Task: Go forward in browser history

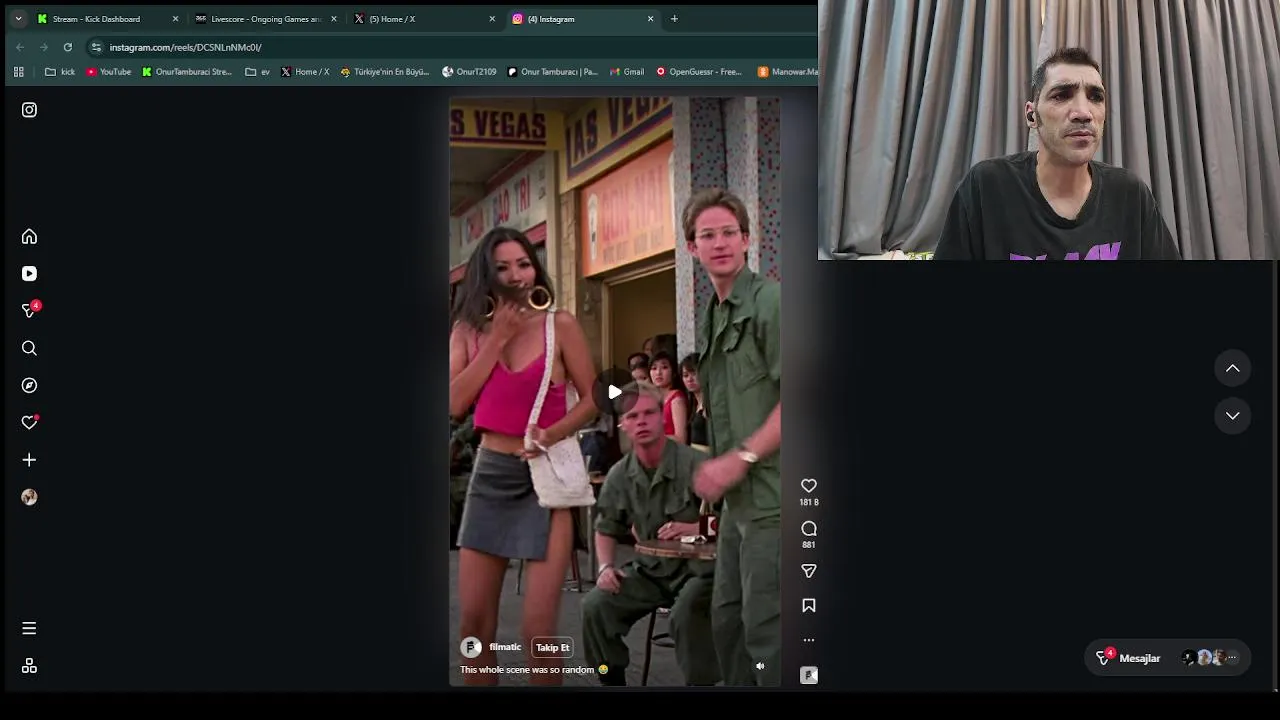Action: (44, 47)
